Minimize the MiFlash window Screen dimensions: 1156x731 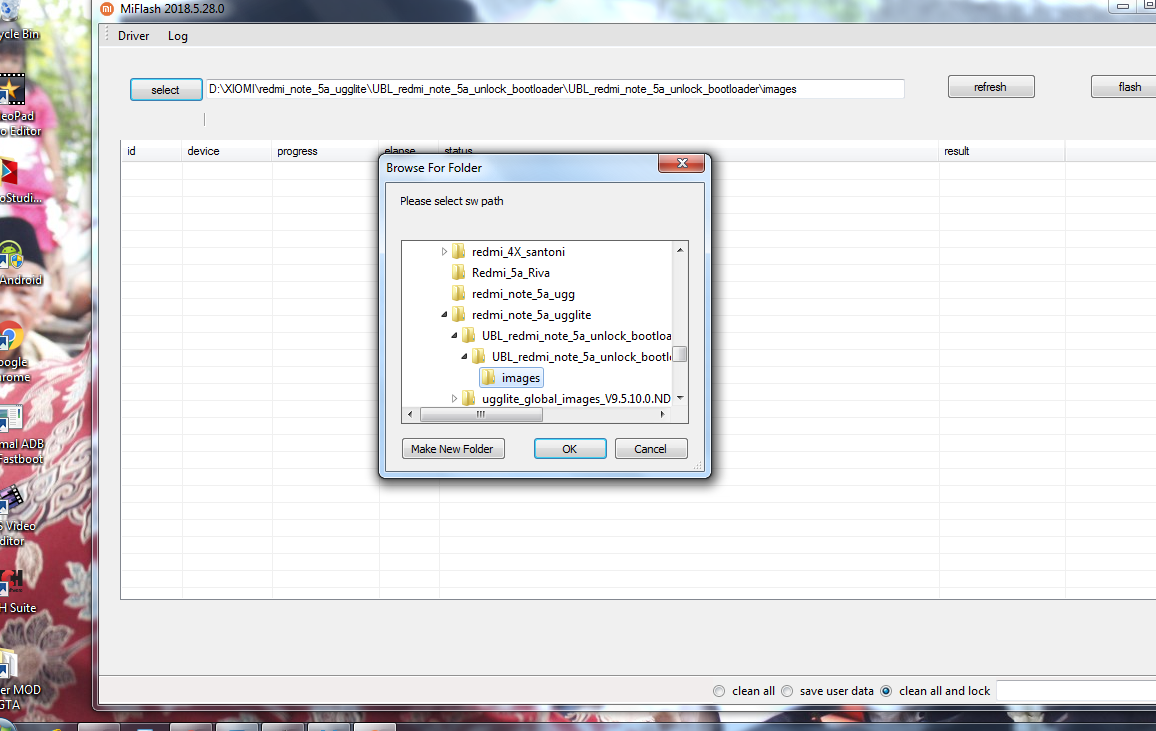(x=1123, y=6)
